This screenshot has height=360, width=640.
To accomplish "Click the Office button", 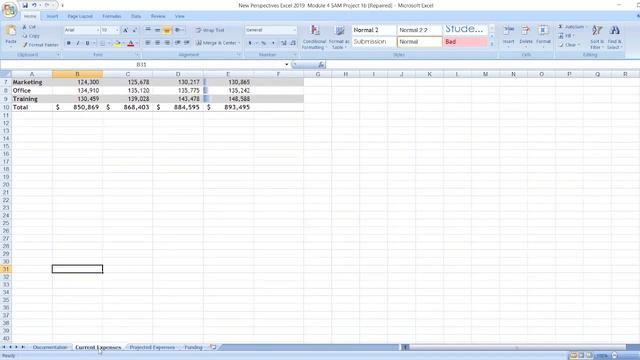I will pyautogui.click(x=9, y=10).
